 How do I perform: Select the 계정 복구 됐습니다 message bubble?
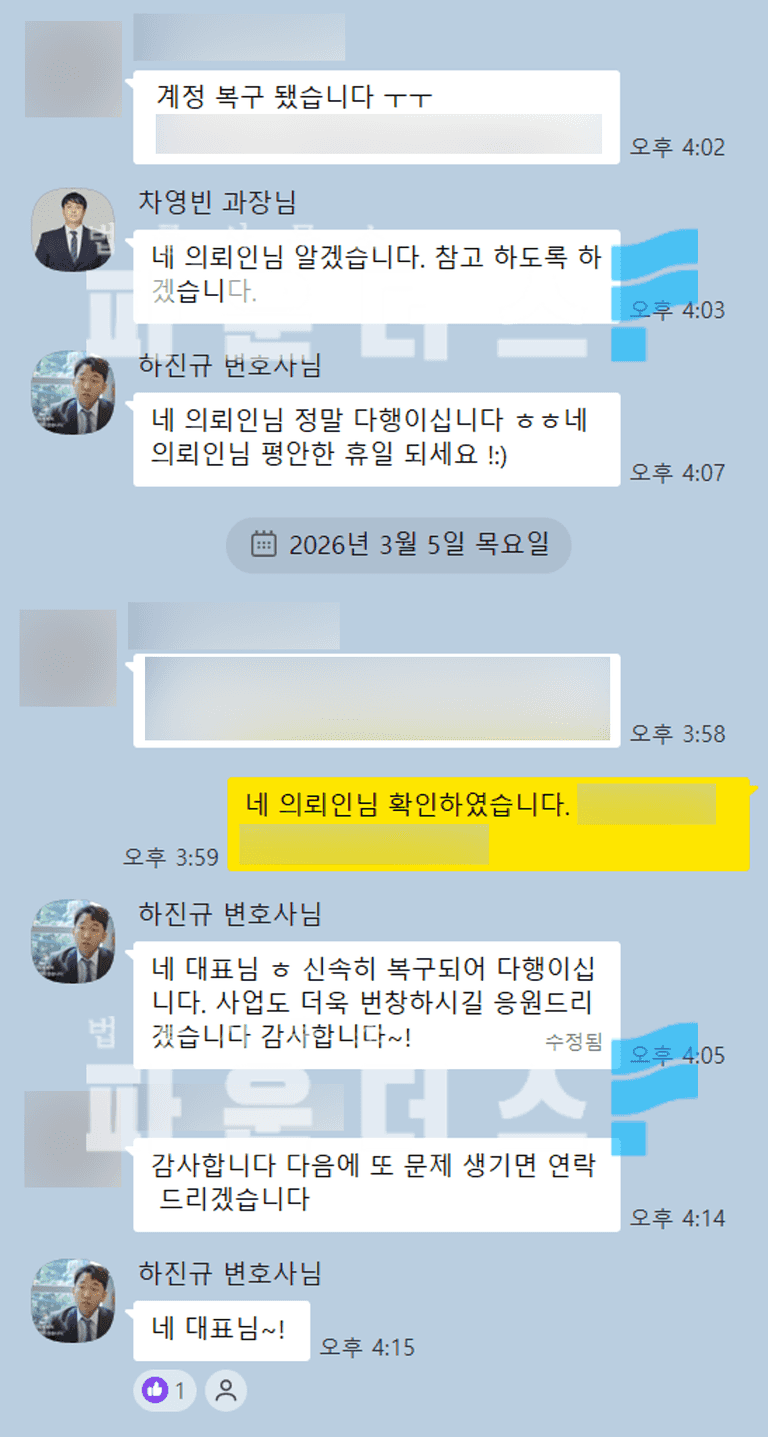(x=377, y=117)
